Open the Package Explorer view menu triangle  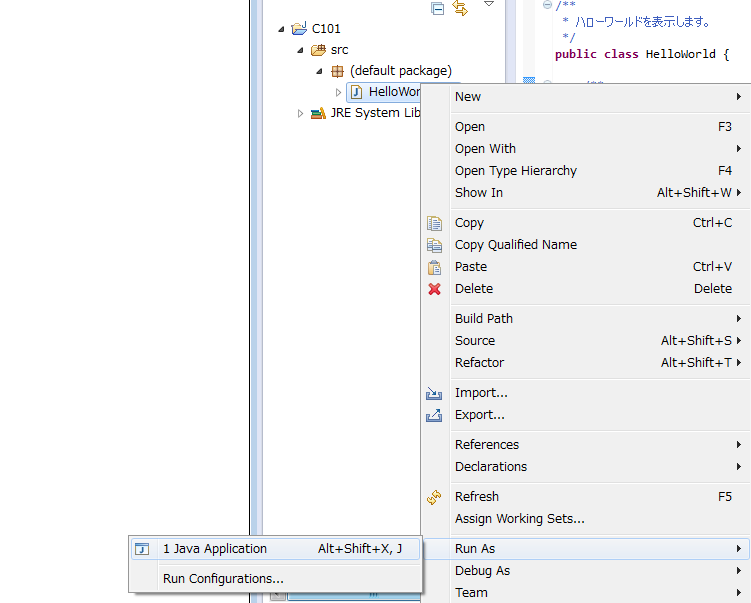point(489,5)
